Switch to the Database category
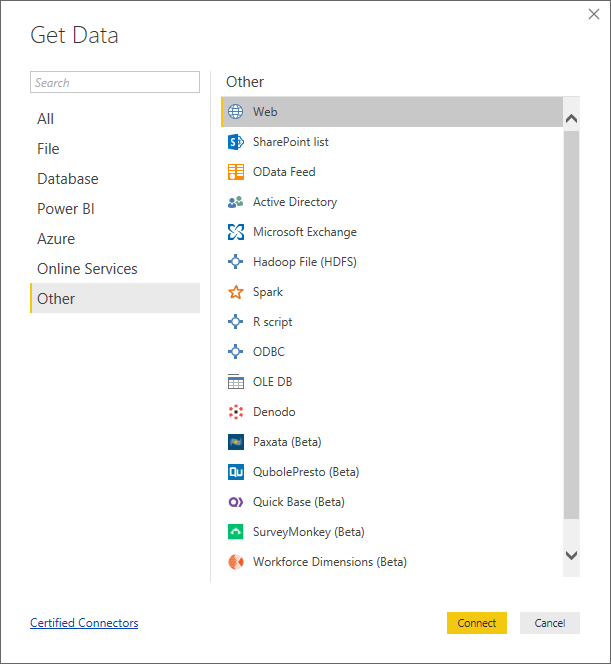The height and width of the screenshot is (664, 611). [x=68, y=179]
